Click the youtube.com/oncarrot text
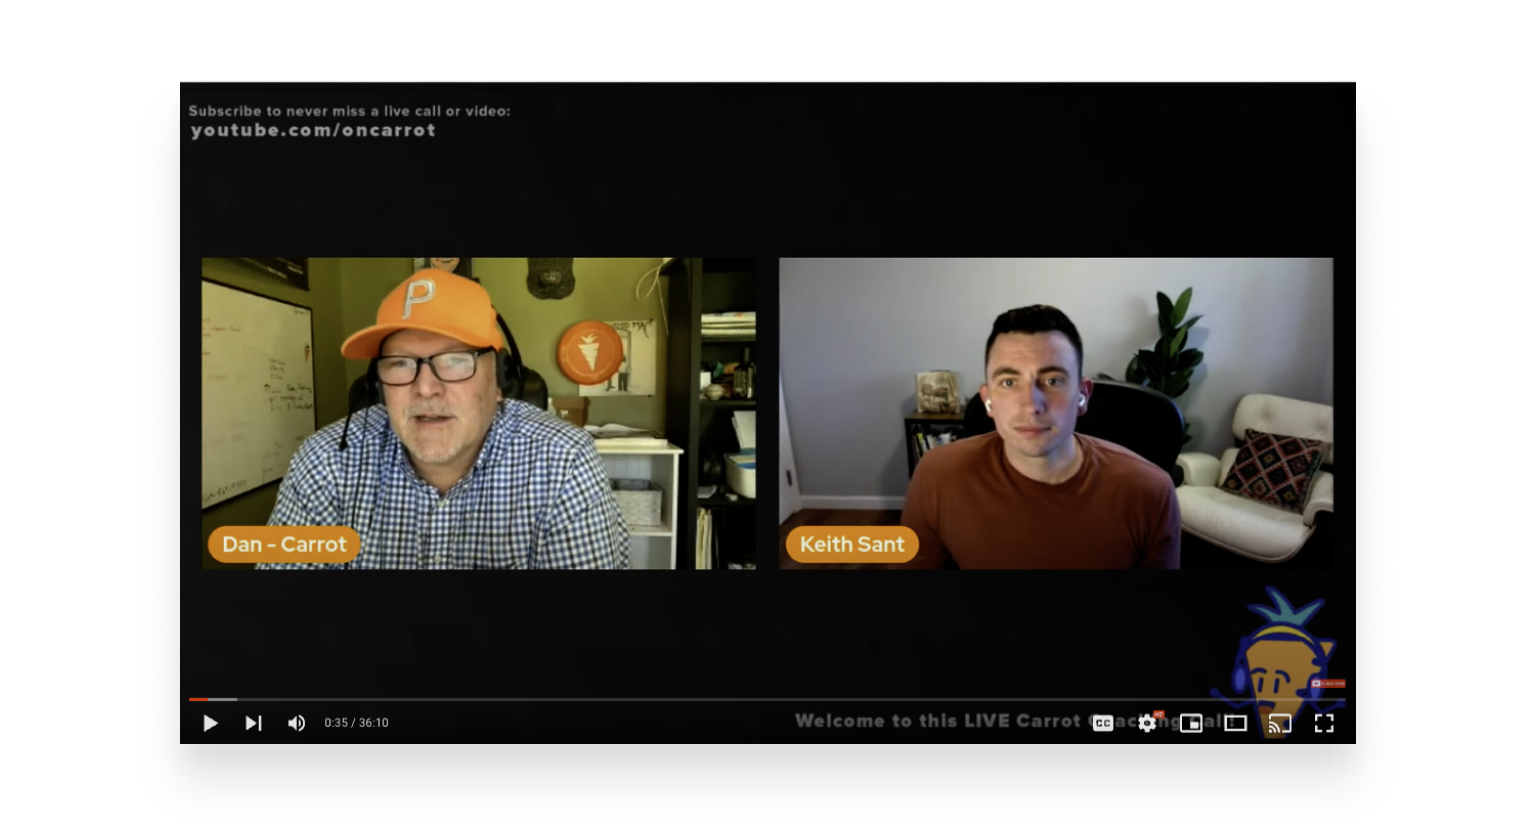 (x=313, y=130)
